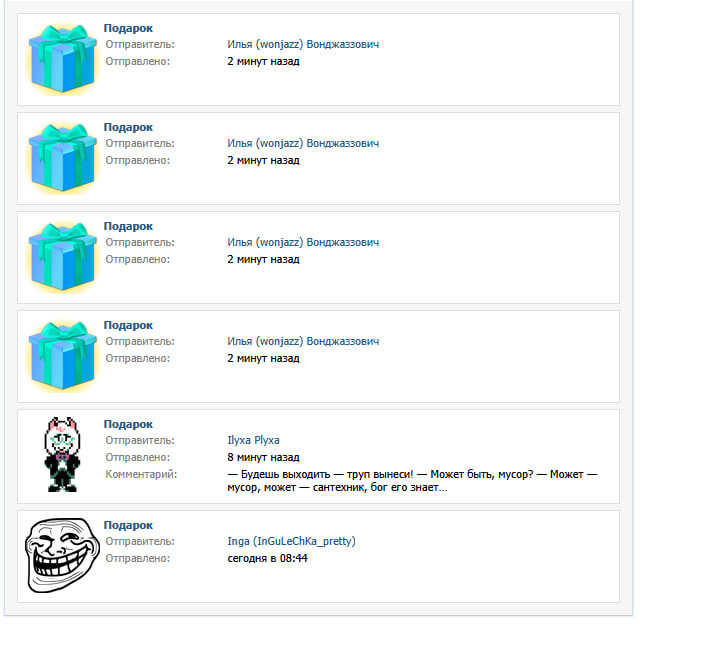Open the fourth gift's 'Подарок' title link
Screen dimensions: 727x667
click(128, 325)
